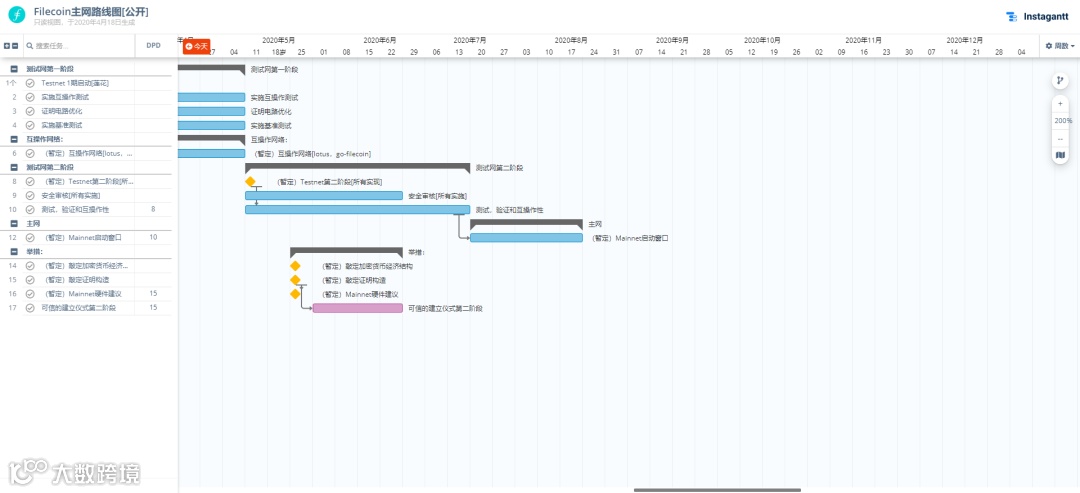Click the 测试网第二阶段 group title in list
This screenshot has height=493, width=1080.
pos(50,167)
